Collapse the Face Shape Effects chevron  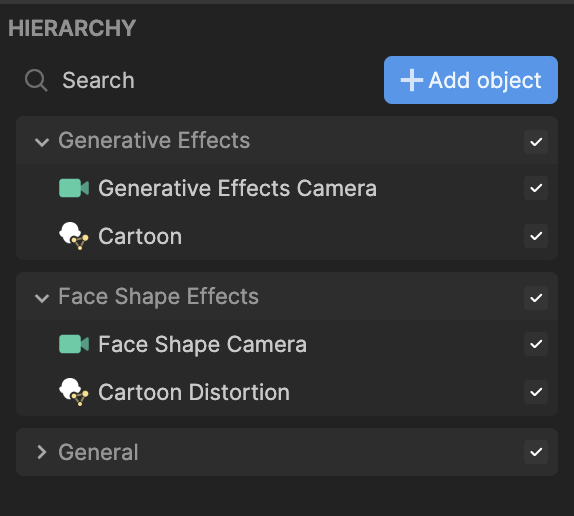click(x=42, y=298)
